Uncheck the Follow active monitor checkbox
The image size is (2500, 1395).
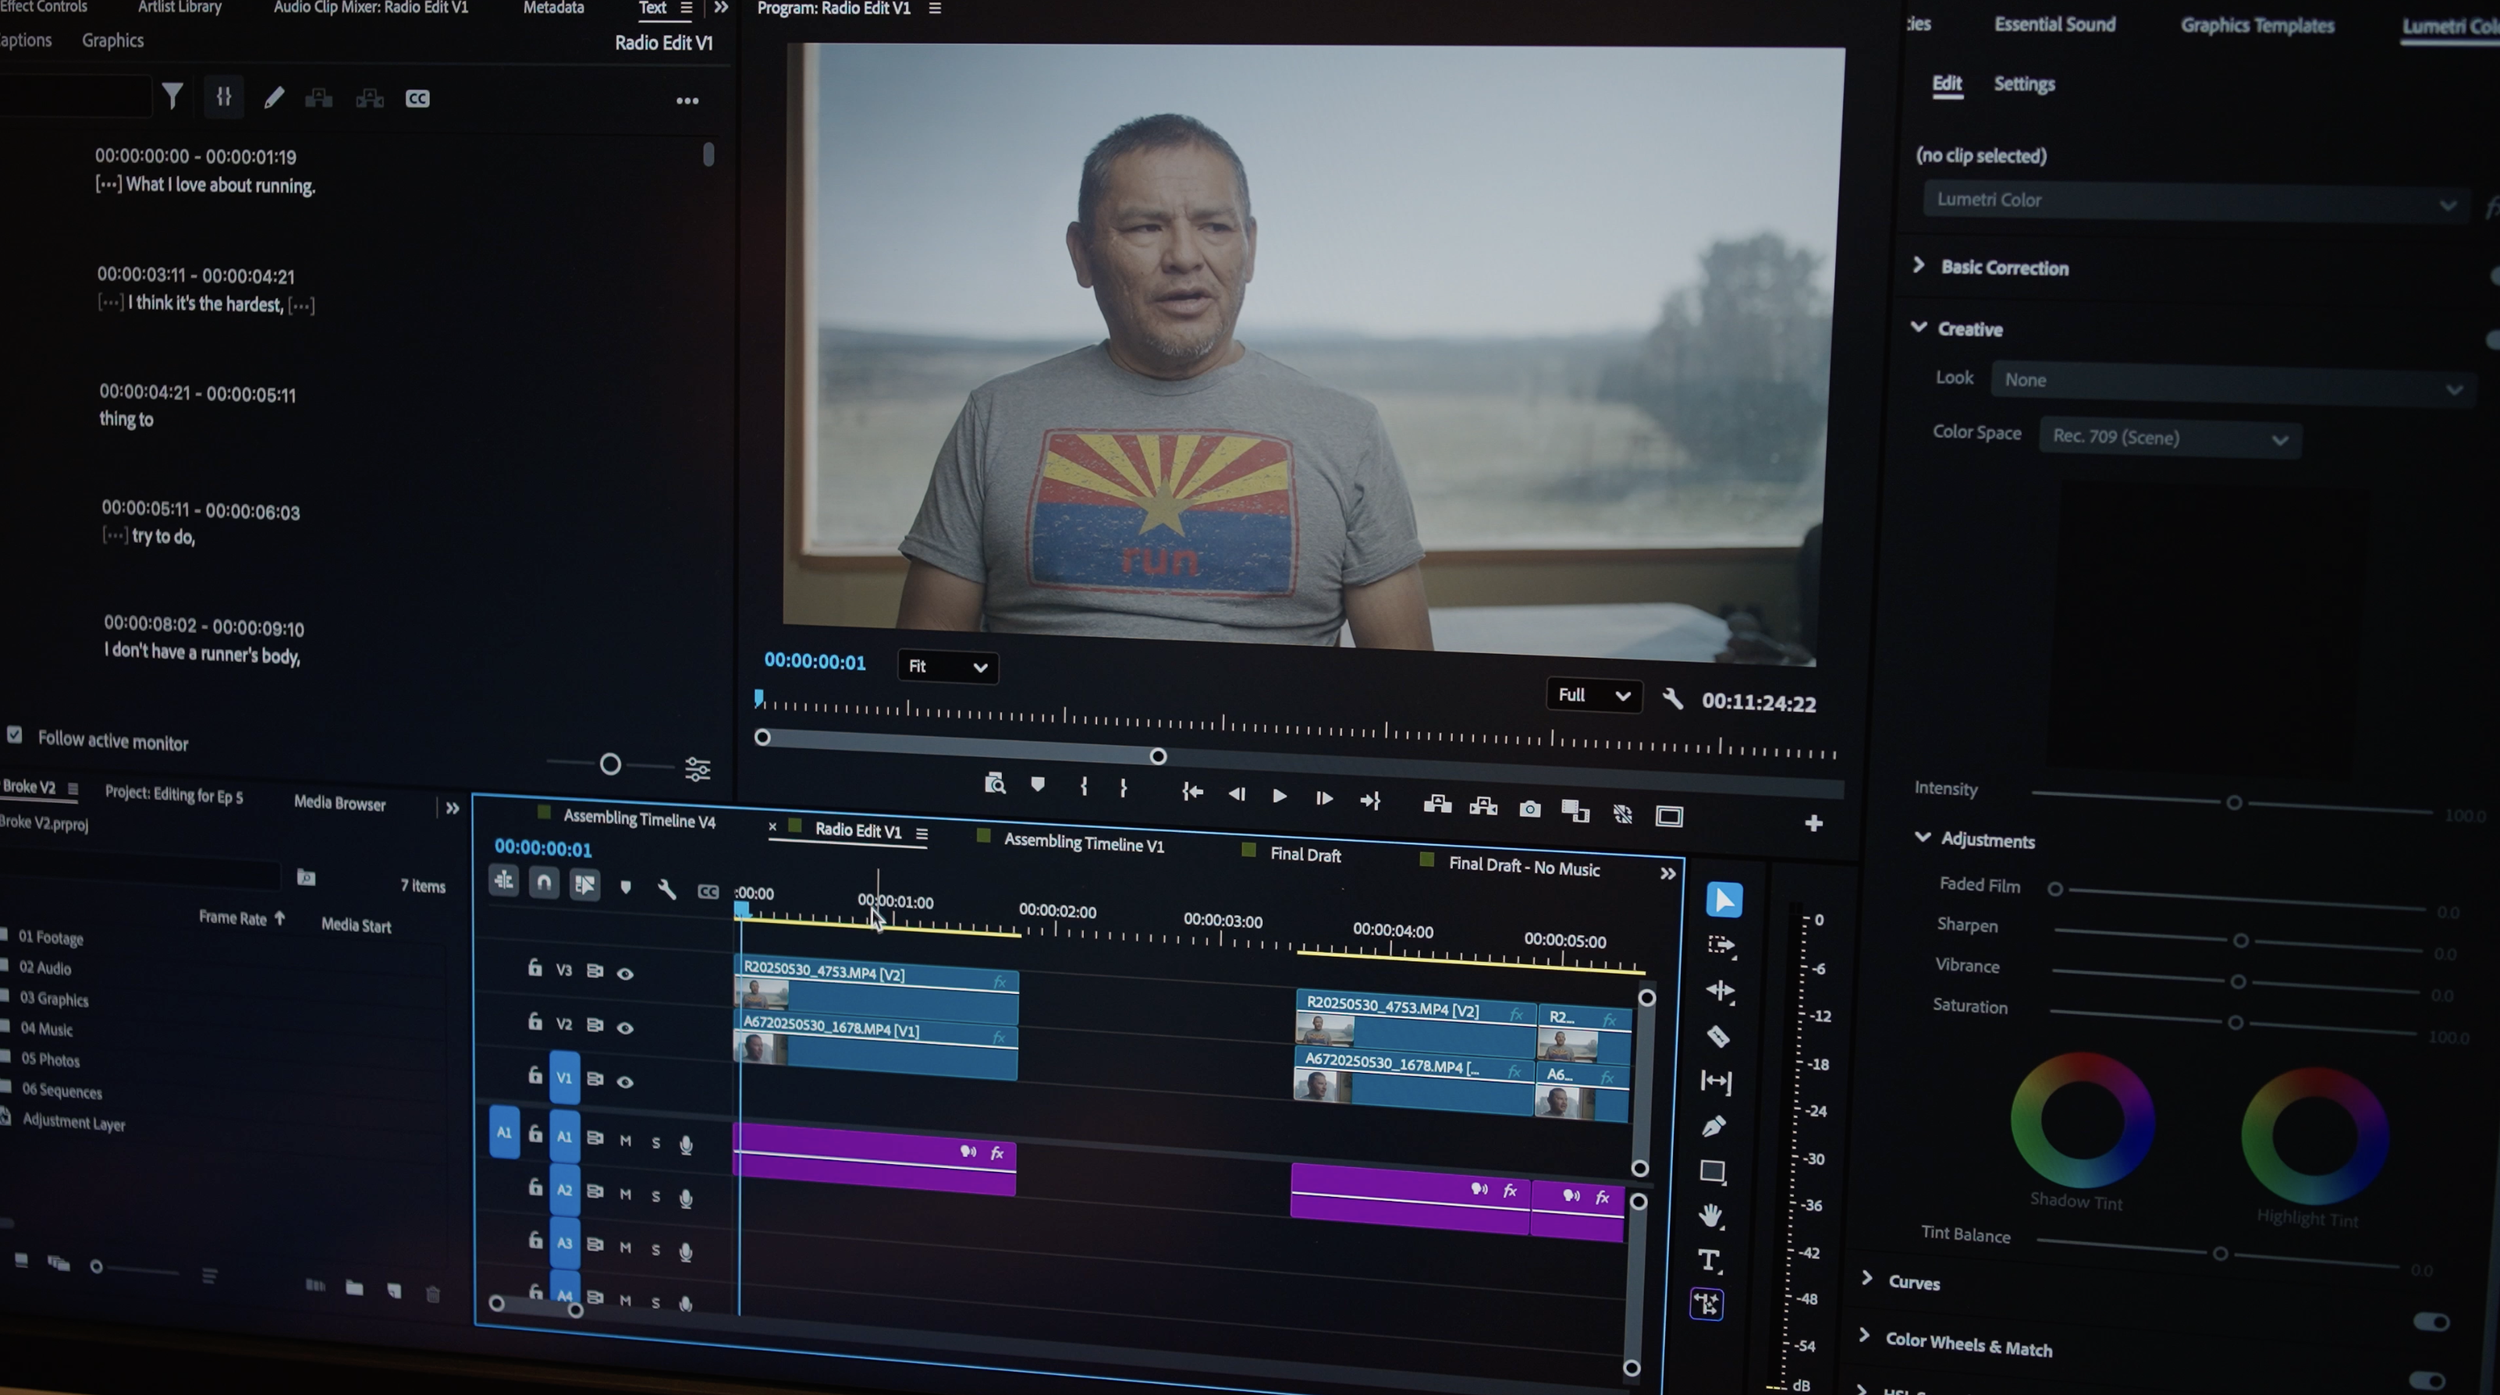click(x=16, y=736)
